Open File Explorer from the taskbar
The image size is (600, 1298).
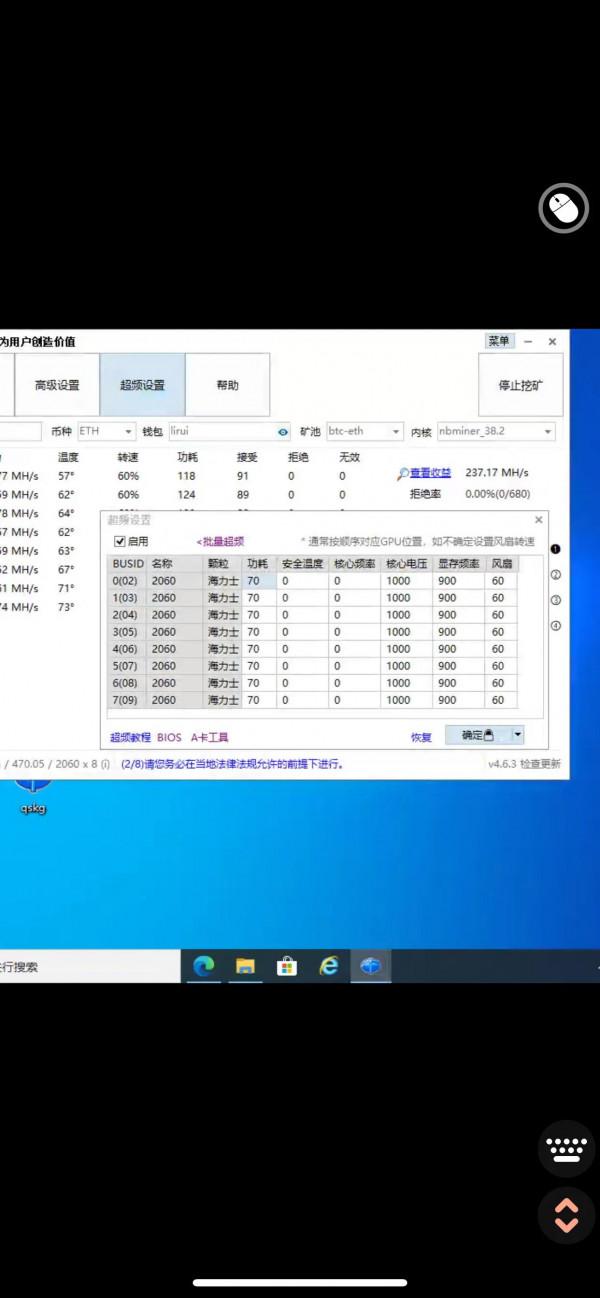click(x=246, y=966)
